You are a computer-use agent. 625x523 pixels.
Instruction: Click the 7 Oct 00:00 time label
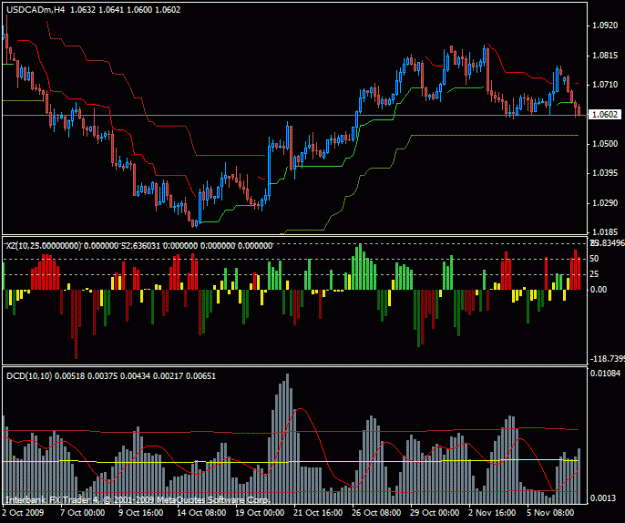83,513
